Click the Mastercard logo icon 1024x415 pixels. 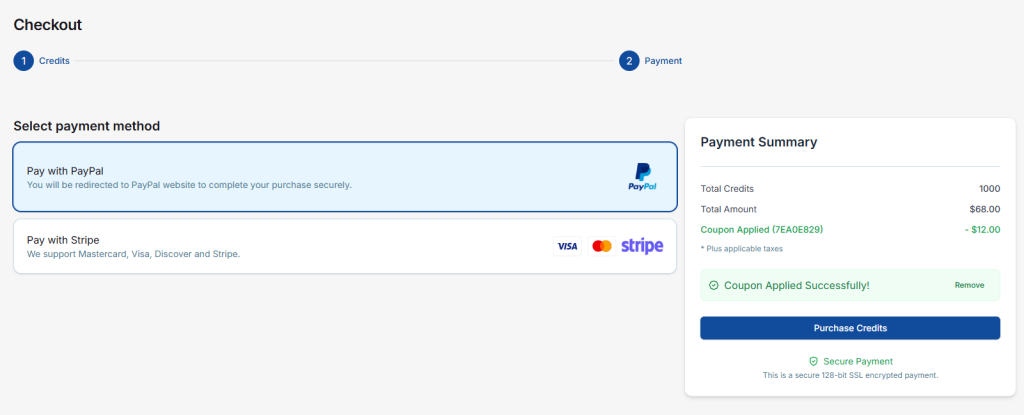click(x=601, y=246)
